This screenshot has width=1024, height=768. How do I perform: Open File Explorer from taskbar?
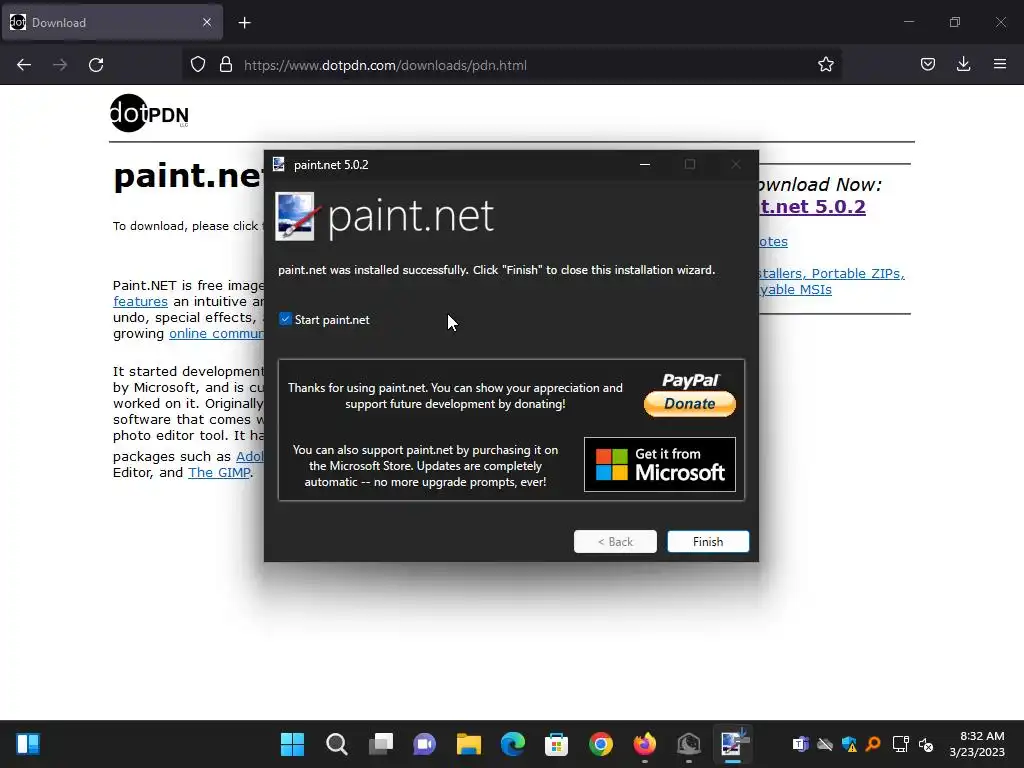[x=469, y=744]
